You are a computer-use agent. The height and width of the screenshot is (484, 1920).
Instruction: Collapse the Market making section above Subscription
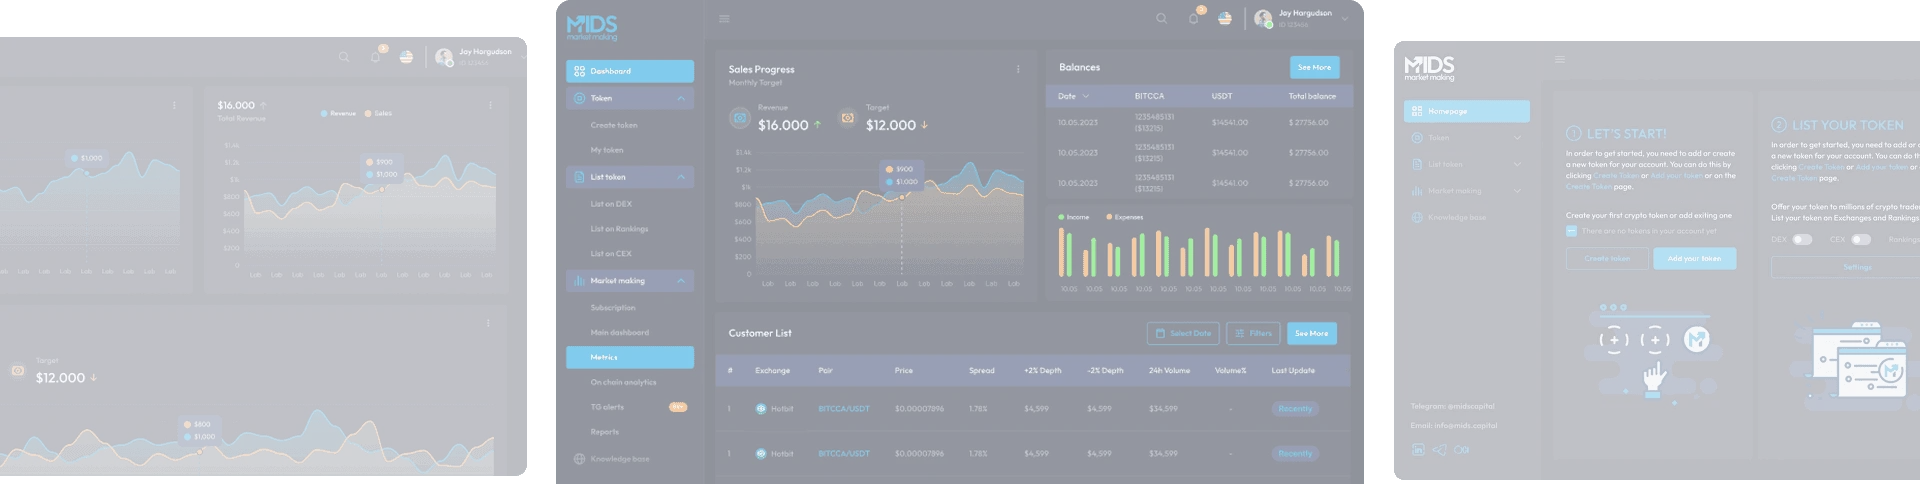point(681,281)
